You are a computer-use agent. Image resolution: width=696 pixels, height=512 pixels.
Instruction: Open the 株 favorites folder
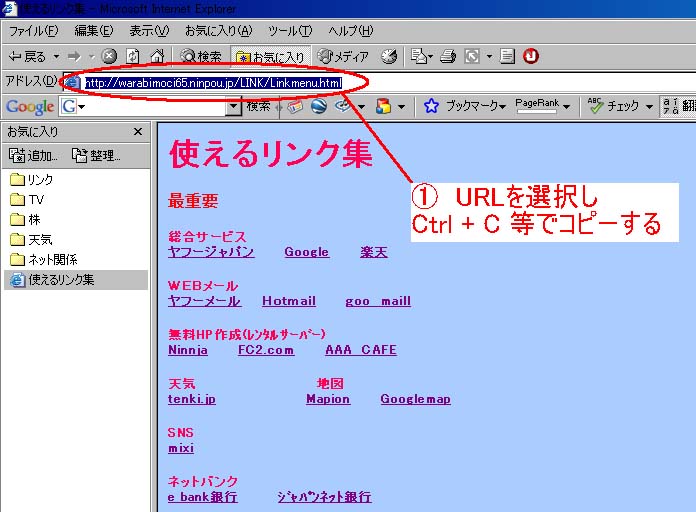[25, 219]
